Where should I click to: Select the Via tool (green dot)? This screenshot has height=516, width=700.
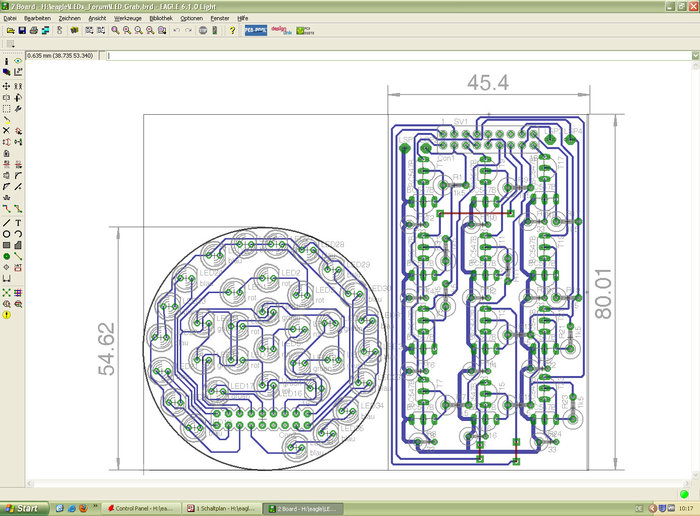7,256
